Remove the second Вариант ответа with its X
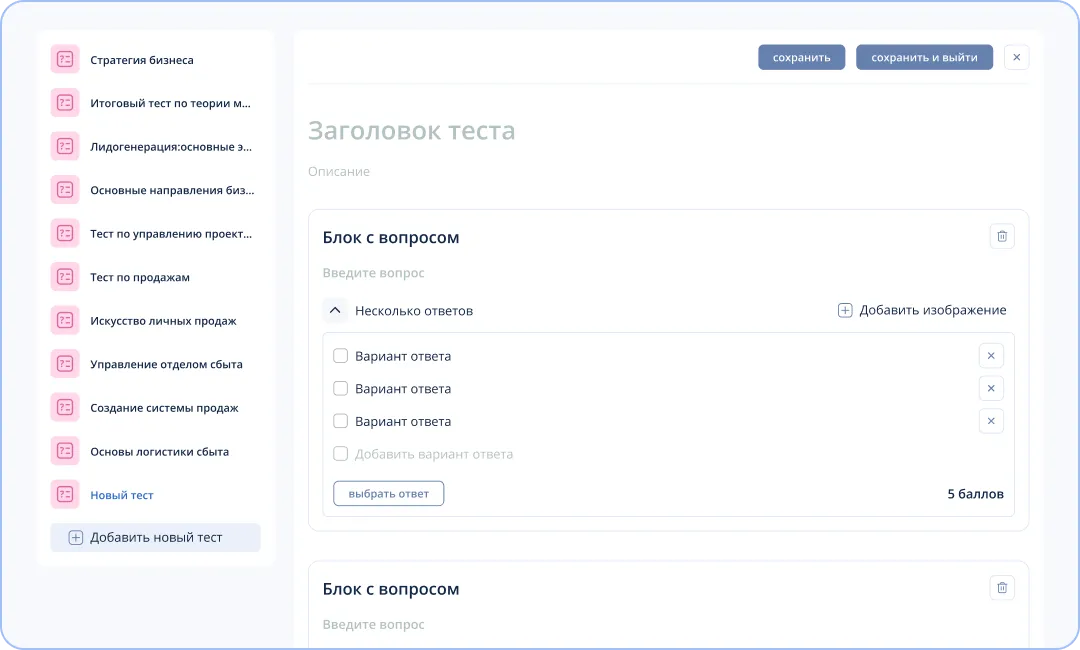The image size is (1080, 650). [x=991, y=388]
